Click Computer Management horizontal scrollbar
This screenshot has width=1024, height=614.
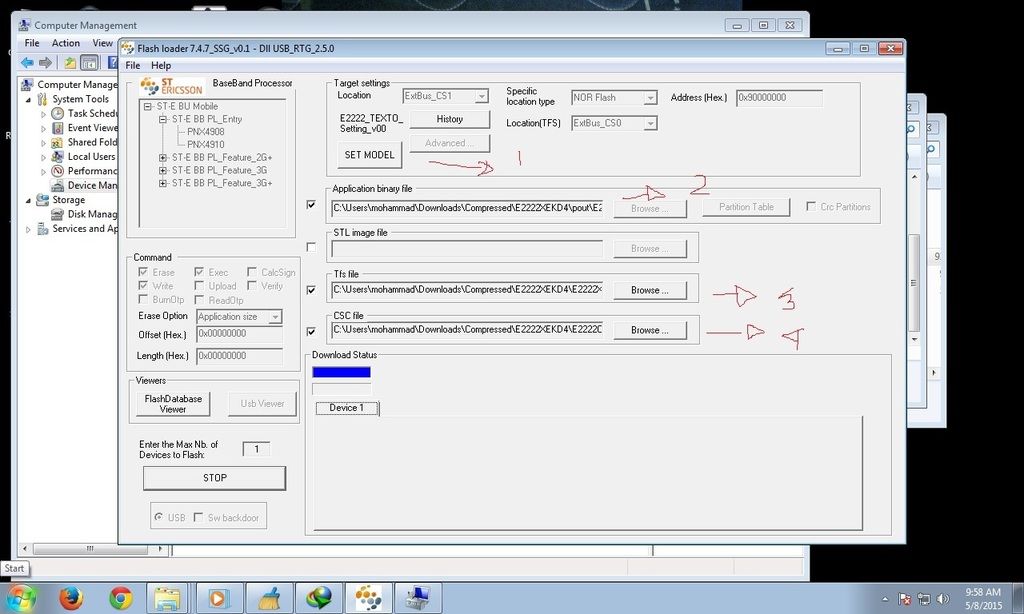point(91,549)
